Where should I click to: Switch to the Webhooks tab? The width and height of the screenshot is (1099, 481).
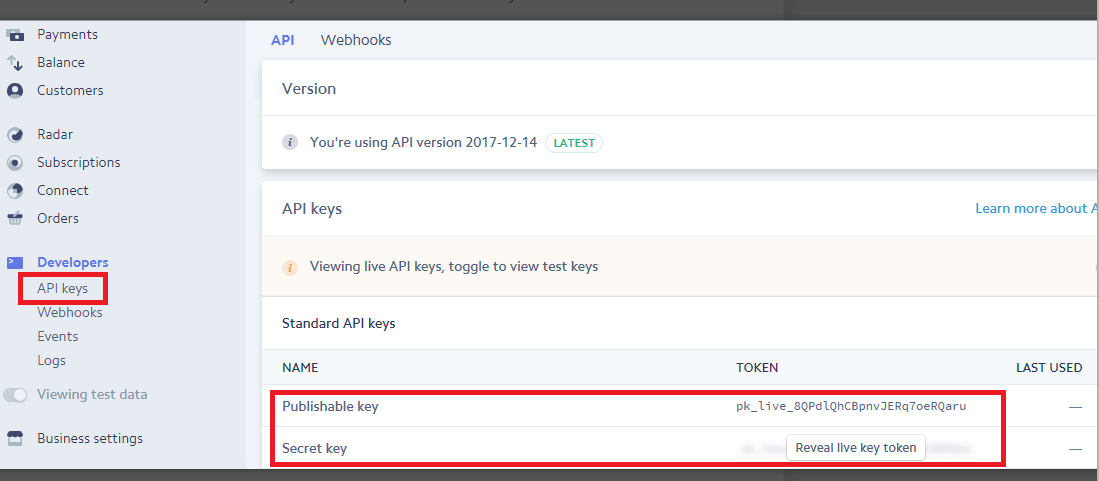click(x=356, y=40)
